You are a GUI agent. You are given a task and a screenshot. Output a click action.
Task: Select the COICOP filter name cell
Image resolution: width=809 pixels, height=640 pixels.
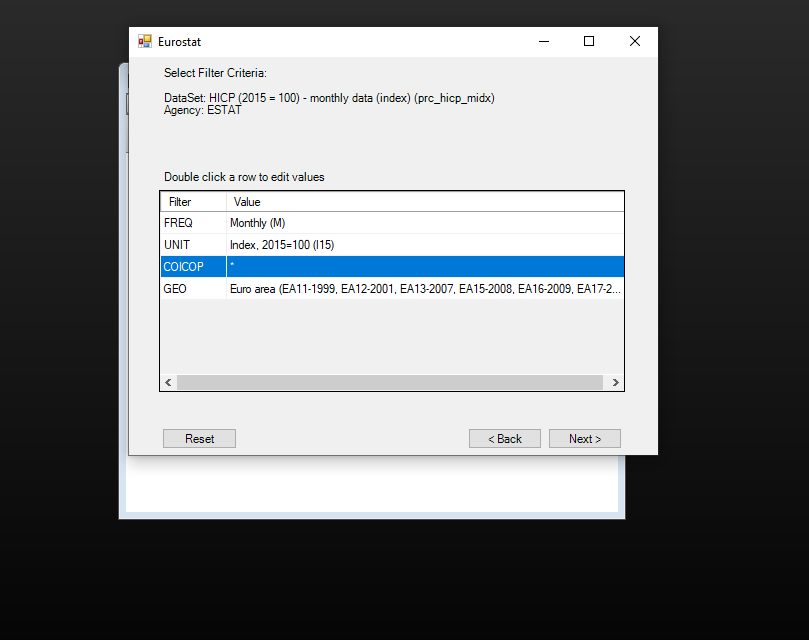click(183, 267)
